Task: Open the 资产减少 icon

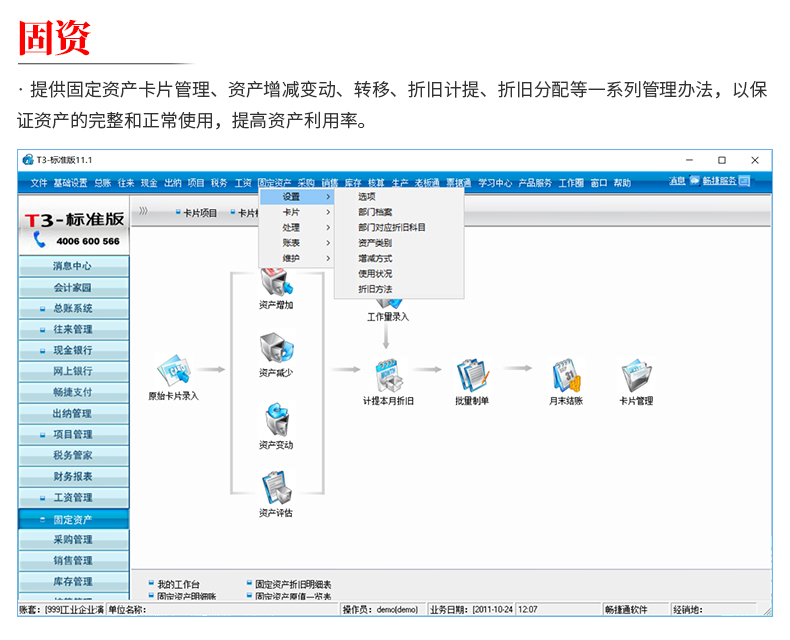Action: click(276, 348)
